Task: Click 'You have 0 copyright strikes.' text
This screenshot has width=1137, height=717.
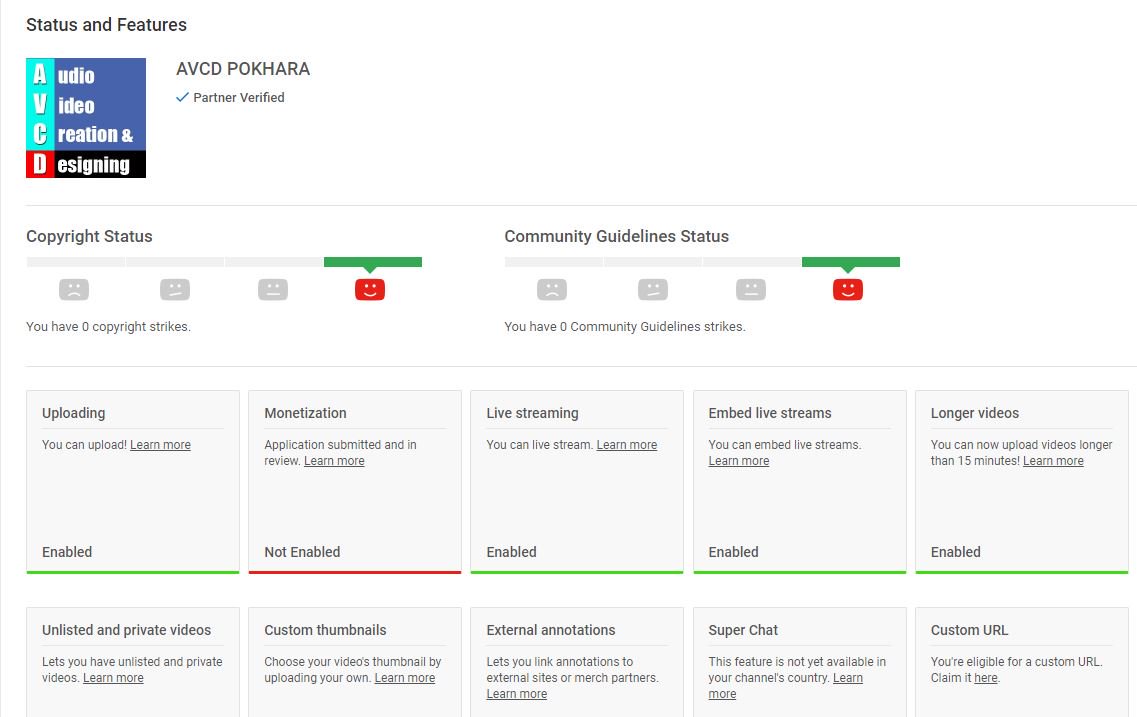Action: [109, 326]
